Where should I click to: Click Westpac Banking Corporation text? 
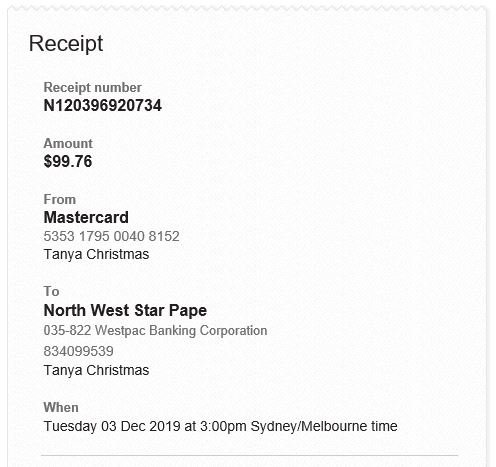181,331
